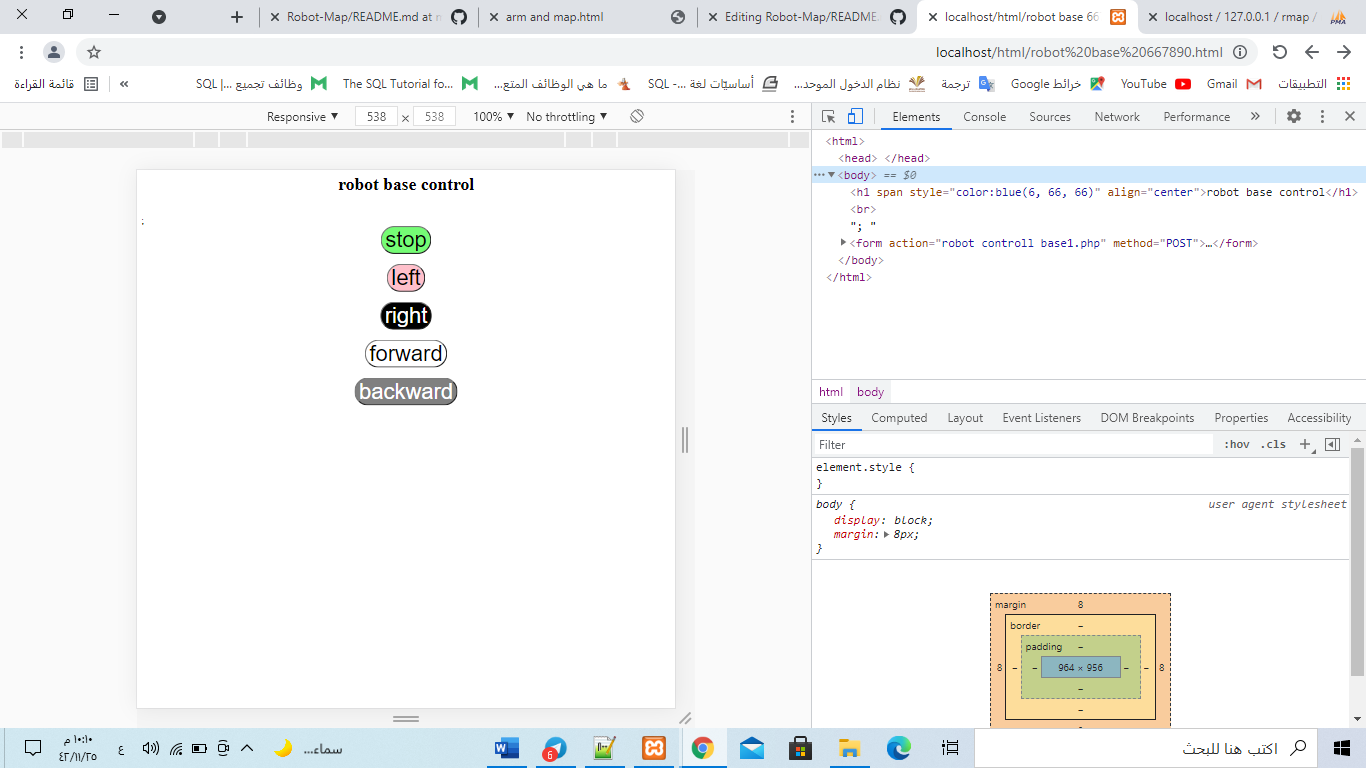Switch to the Network tab
Screen dimensions: 1366x768
(x=1117, y=117)
